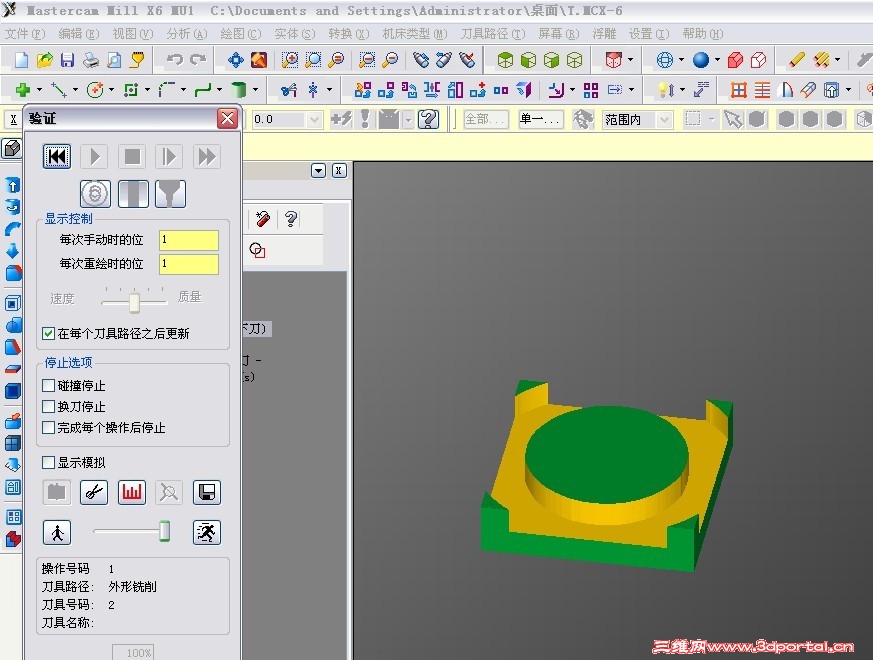Restart the verification simulation (rewind button)
This screenshot has width=873, height=660.
(x=57, y=157)
